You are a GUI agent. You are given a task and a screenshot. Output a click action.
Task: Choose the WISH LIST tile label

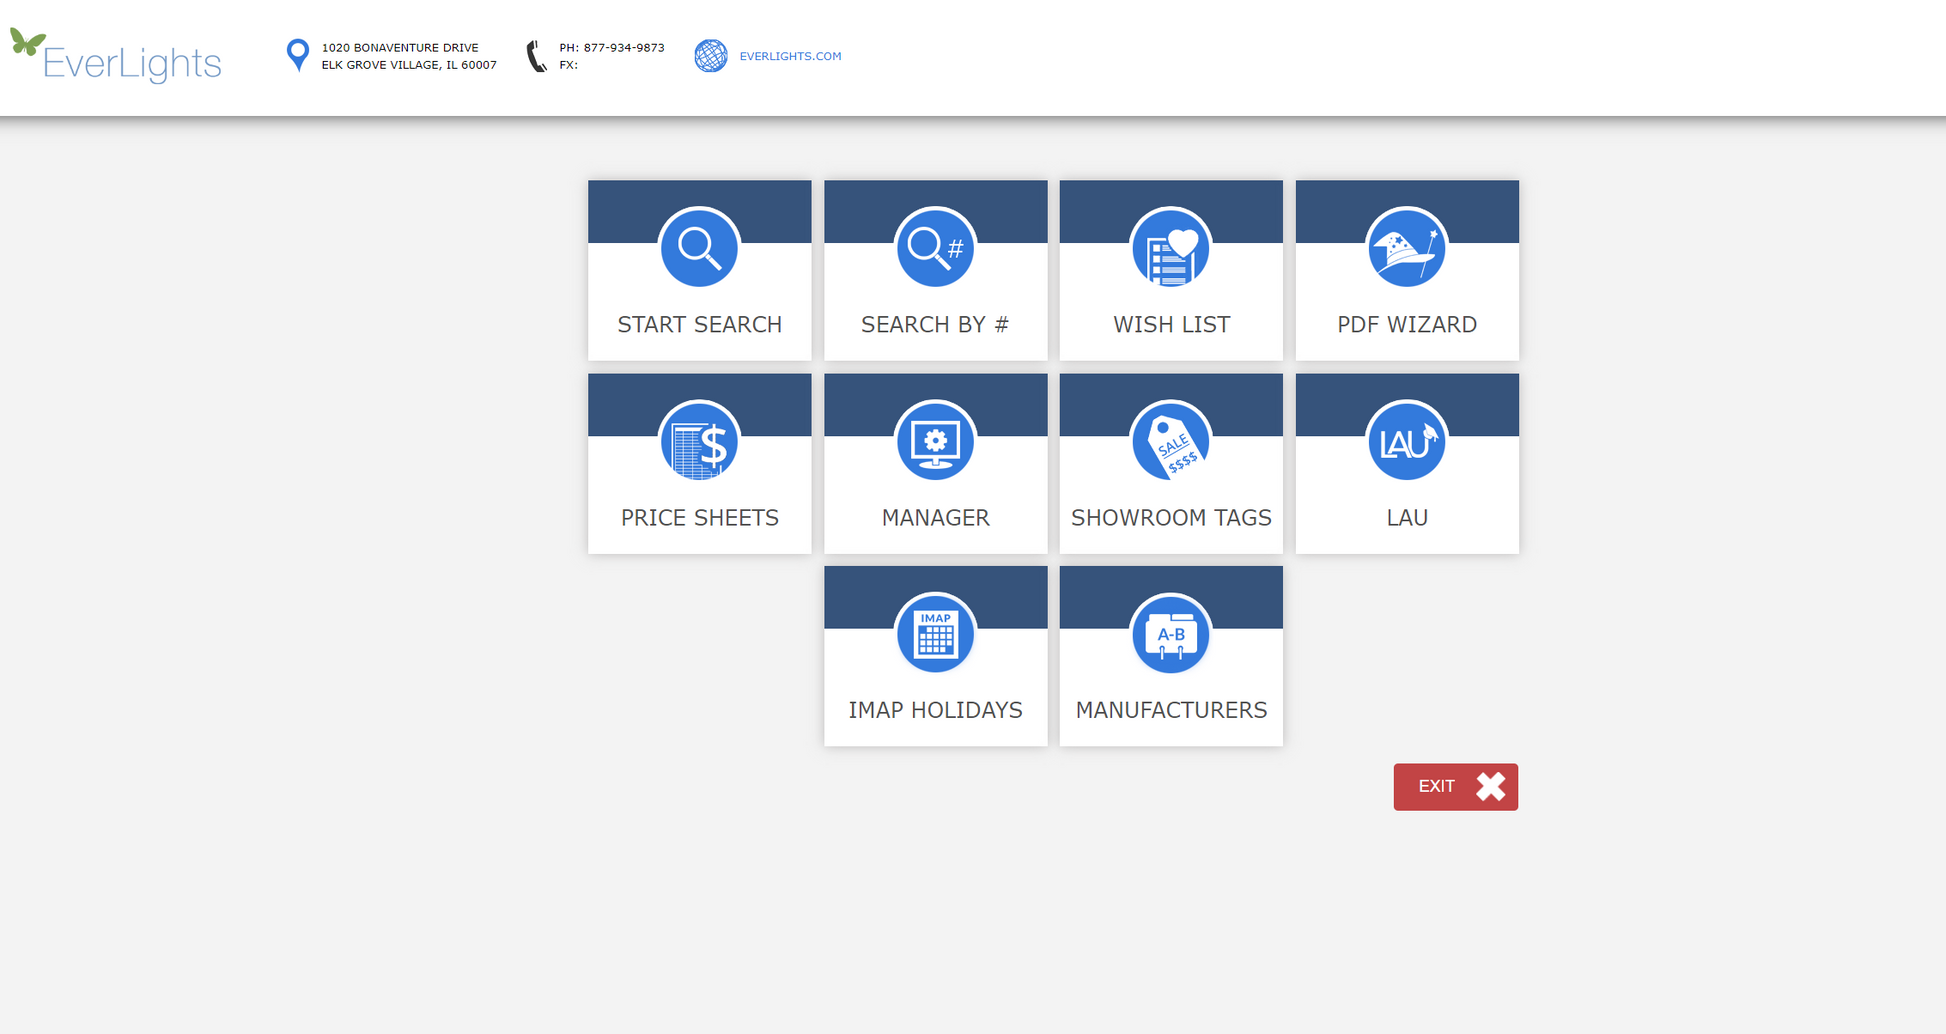1171,325
